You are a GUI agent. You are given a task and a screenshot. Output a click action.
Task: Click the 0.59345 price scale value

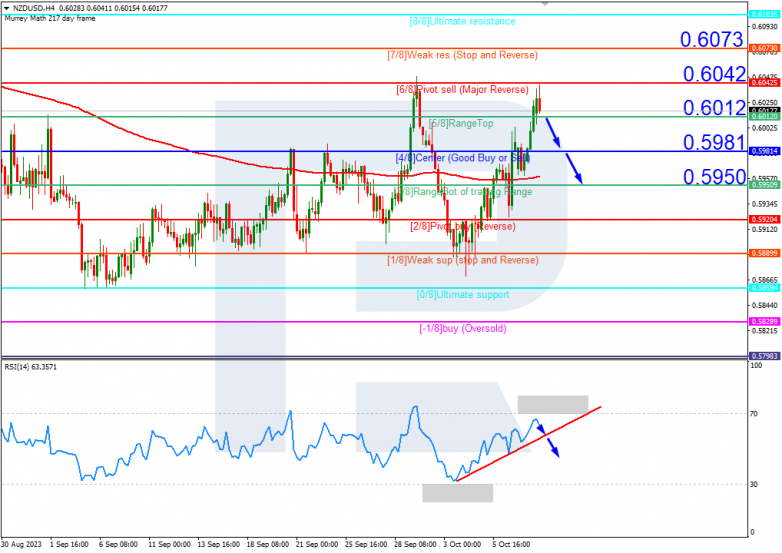pyautogui.click(x=764, y=204)
